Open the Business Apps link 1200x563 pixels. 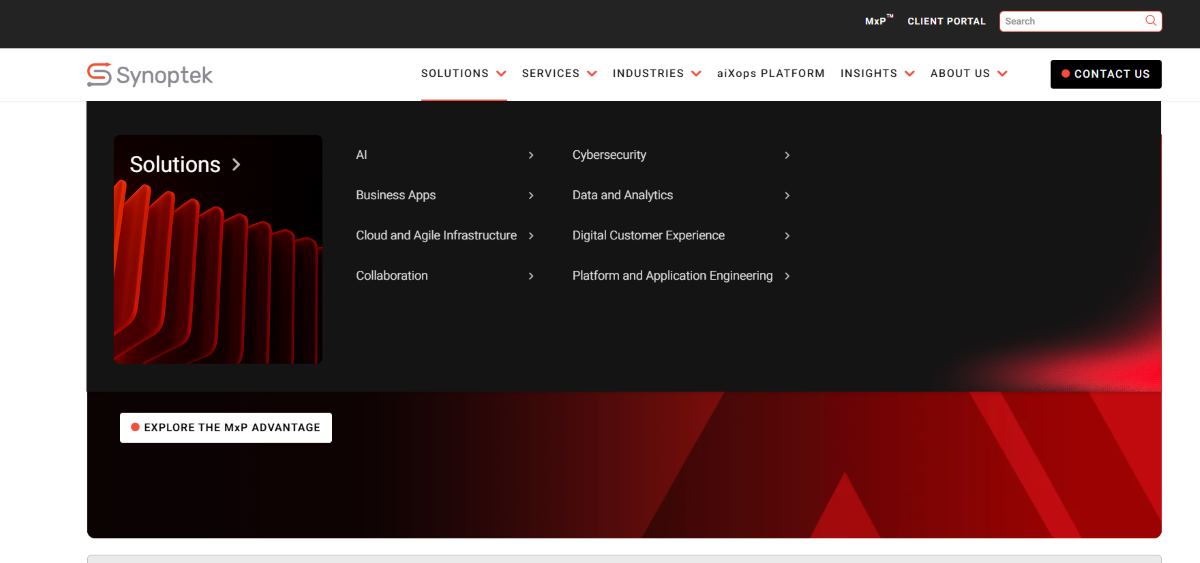[396, 195]
